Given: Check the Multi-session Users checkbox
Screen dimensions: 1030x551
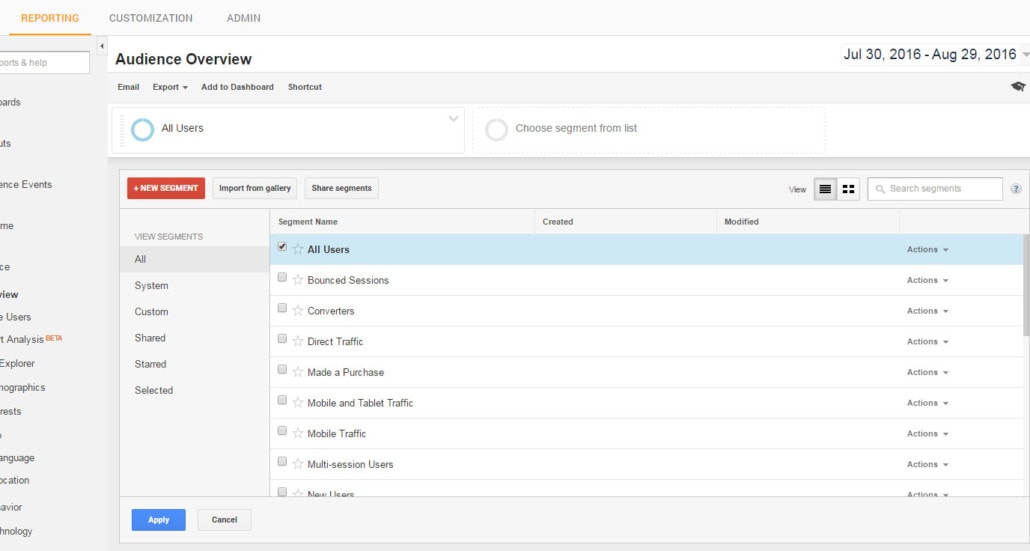Looking at the screenshot, I should pyautogui.click(x=282, y=462).
